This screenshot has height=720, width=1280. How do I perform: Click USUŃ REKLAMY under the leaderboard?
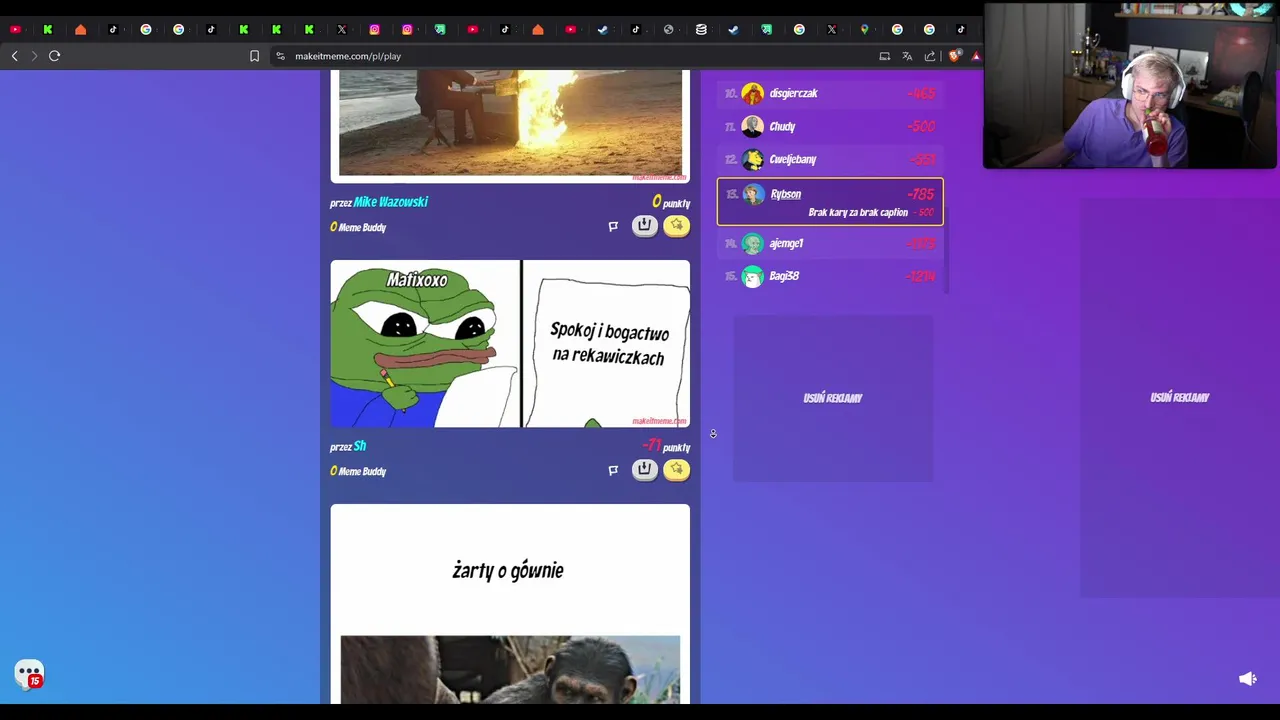click(x=833, y=398)
